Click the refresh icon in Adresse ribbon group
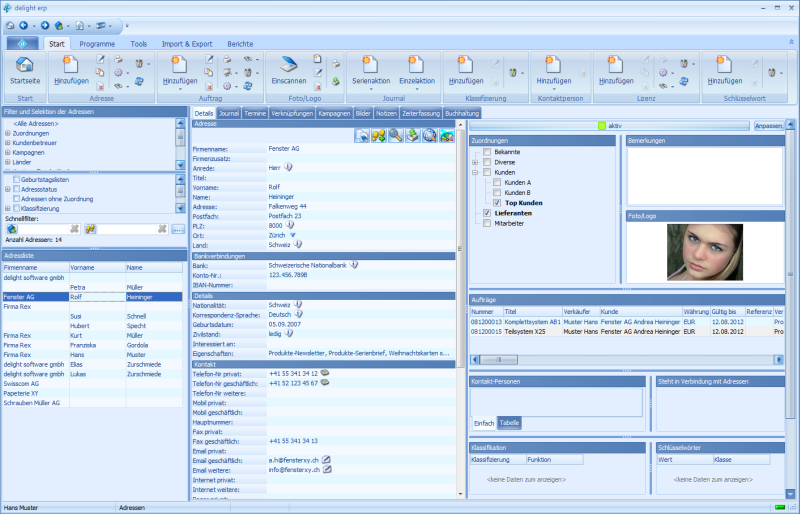This screenshot has height=514, width=800. pyautogui.click(x=139, y=81)
